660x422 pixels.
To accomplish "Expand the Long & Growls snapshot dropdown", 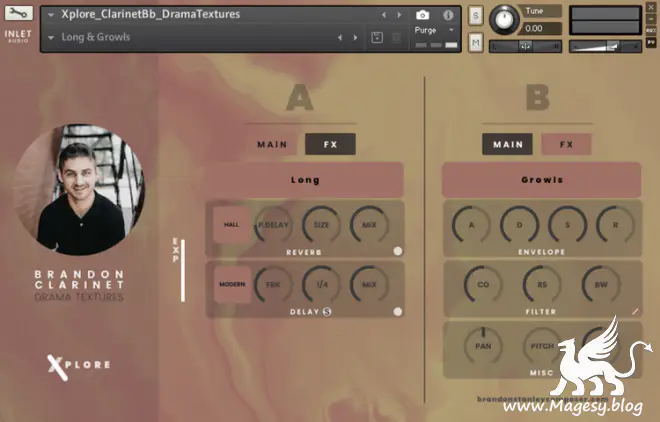I will click(51, 38).
